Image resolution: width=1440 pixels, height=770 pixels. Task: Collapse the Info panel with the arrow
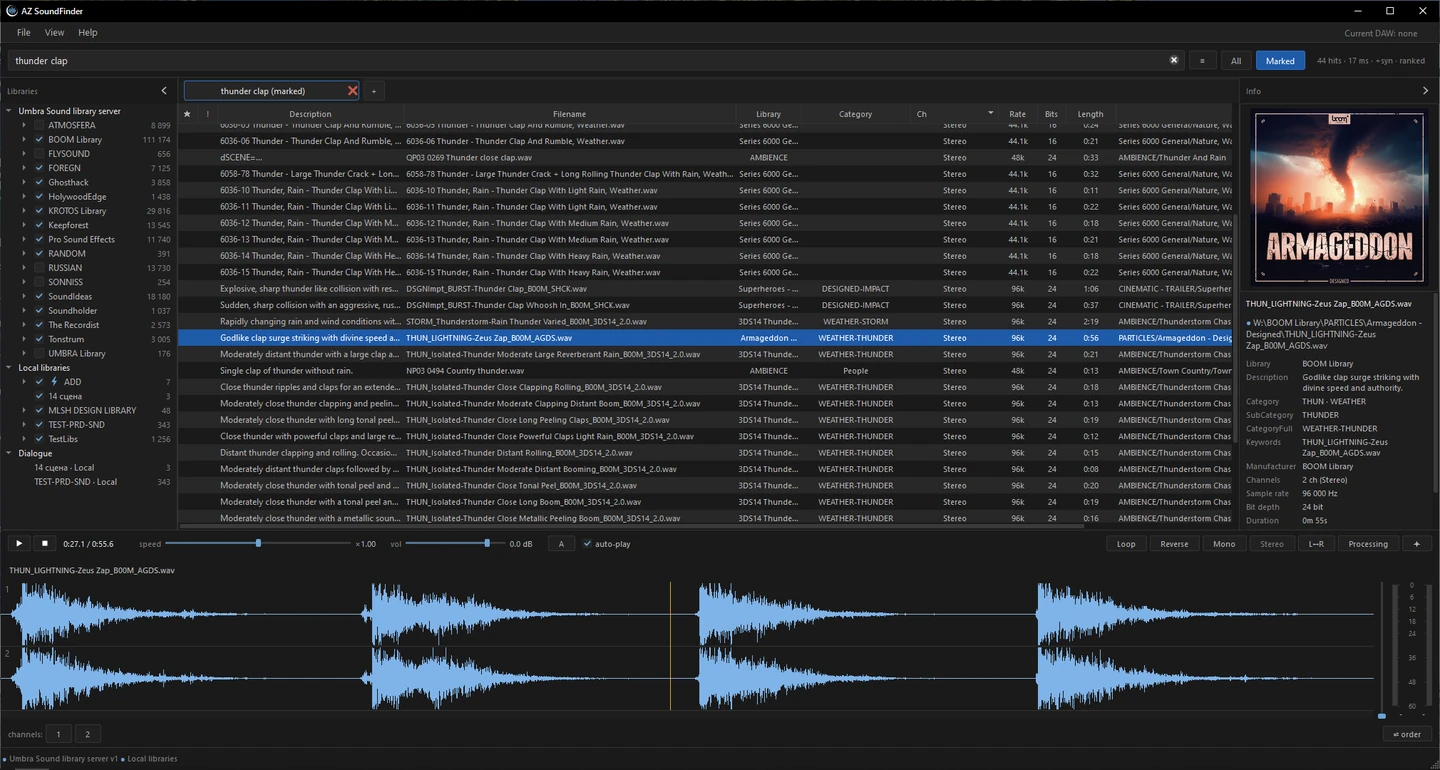coord(1425,91)
